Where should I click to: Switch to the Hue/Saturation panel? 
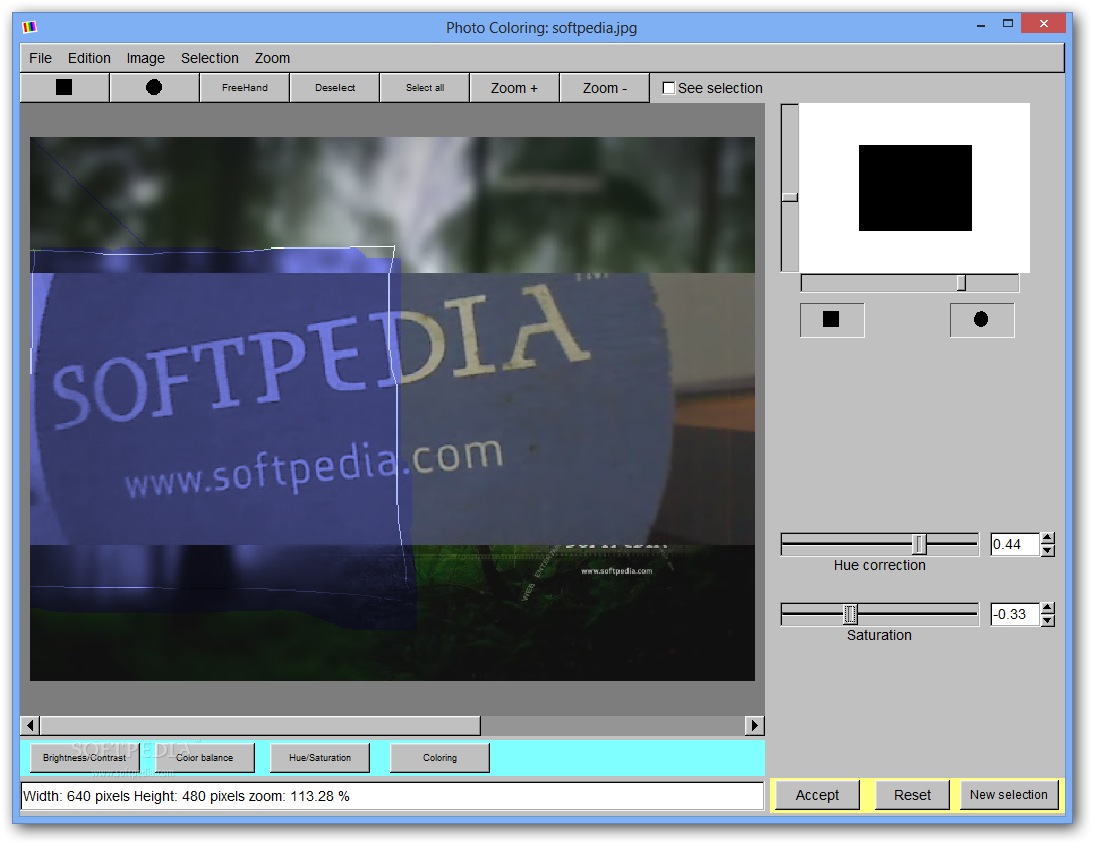[320, 758]
